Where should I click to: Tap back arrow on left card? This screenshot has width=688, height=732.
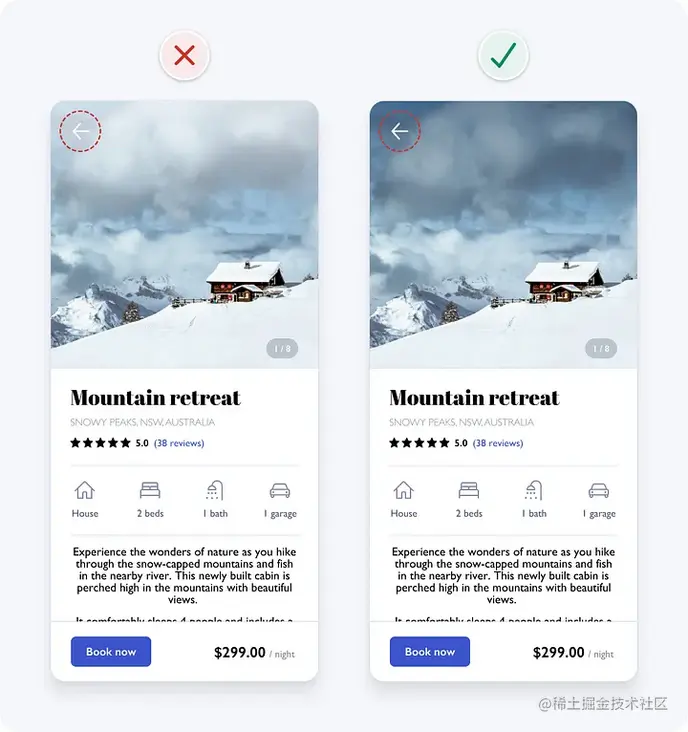tap(80, 131)
